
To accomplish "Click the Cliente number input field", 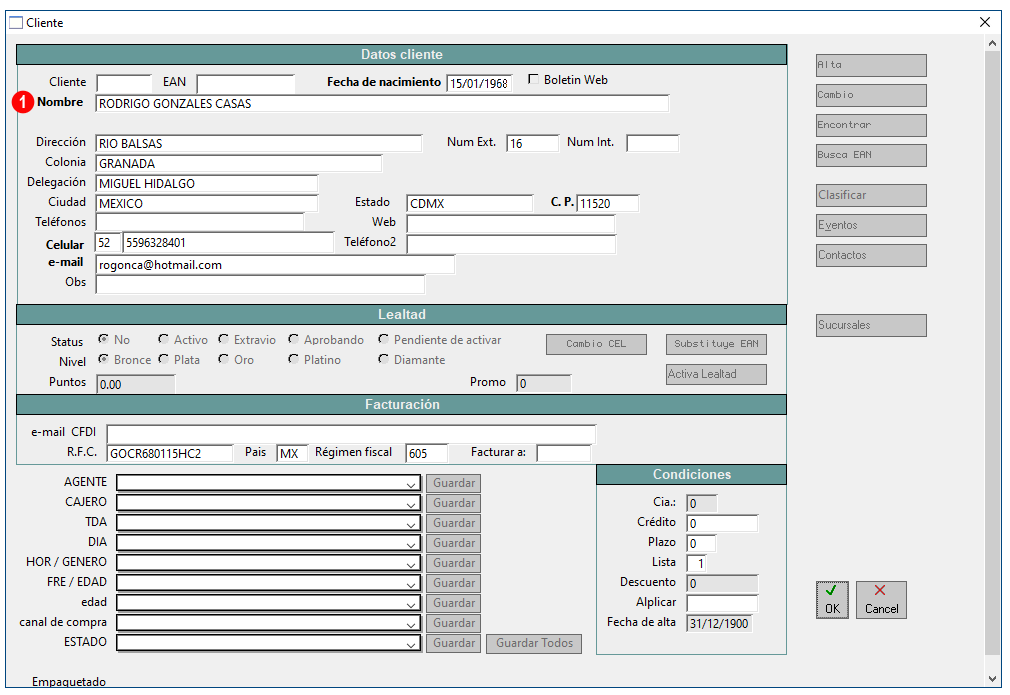I will tap(124, 83).
